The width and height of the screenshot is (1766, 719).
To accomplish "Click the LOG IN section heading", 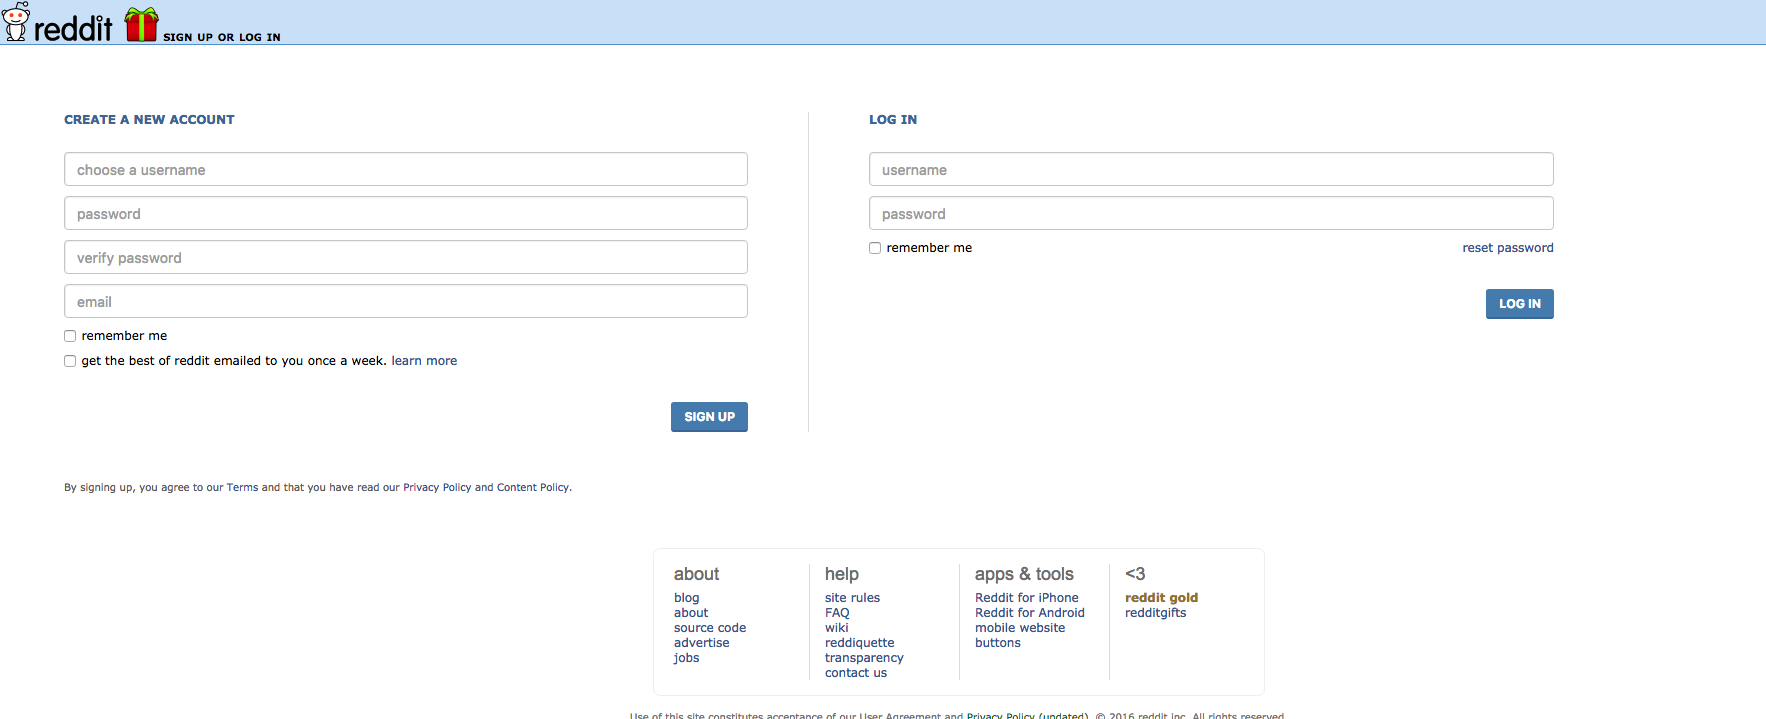I will [893, 119].
